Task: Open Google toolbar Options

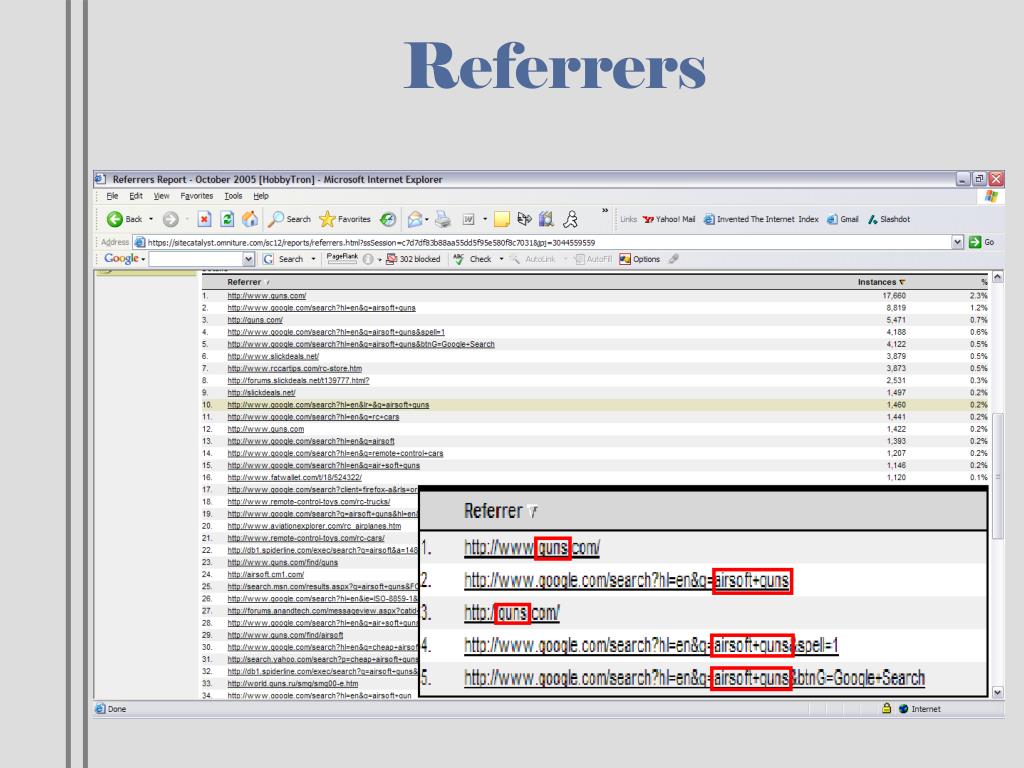Action: (x=639, y=259)
